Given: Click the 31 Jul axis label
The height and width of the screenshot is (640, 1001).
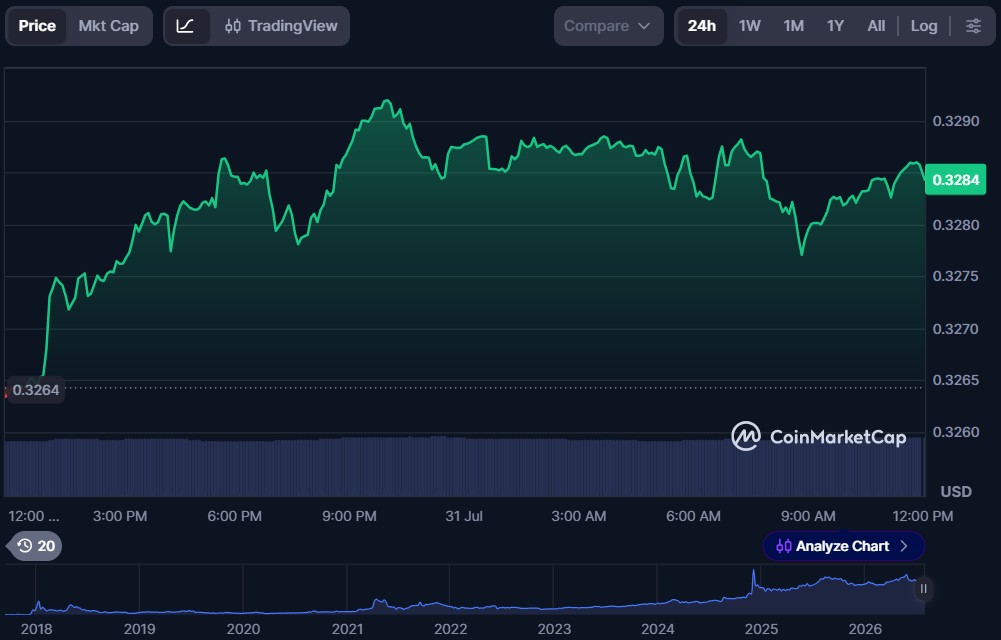Looking at the screenshot, I should pyautogui.click(x=464, y=516).
